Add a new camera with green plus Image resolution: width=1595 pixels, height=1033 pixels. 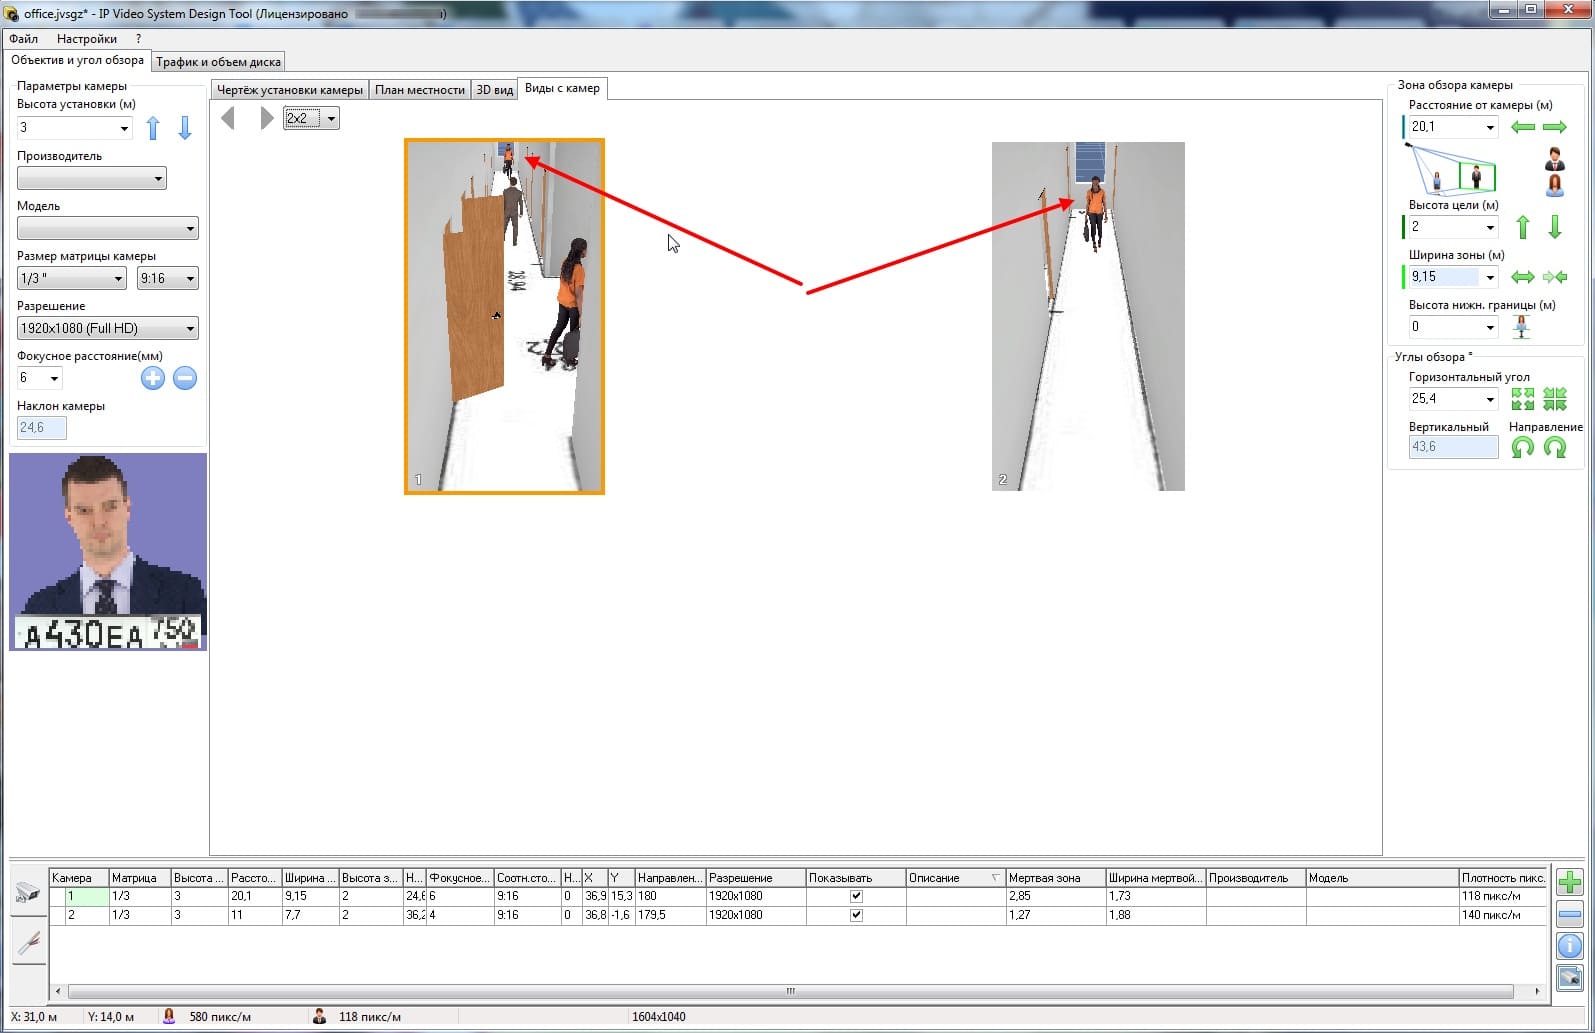[x=1570, y=881]
